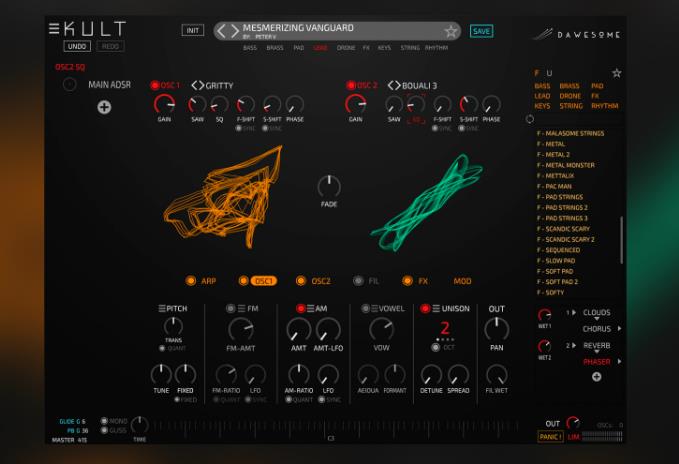Go to previous preset with left arrow
The image size is (679, 464).
click(x=221, y=31)
